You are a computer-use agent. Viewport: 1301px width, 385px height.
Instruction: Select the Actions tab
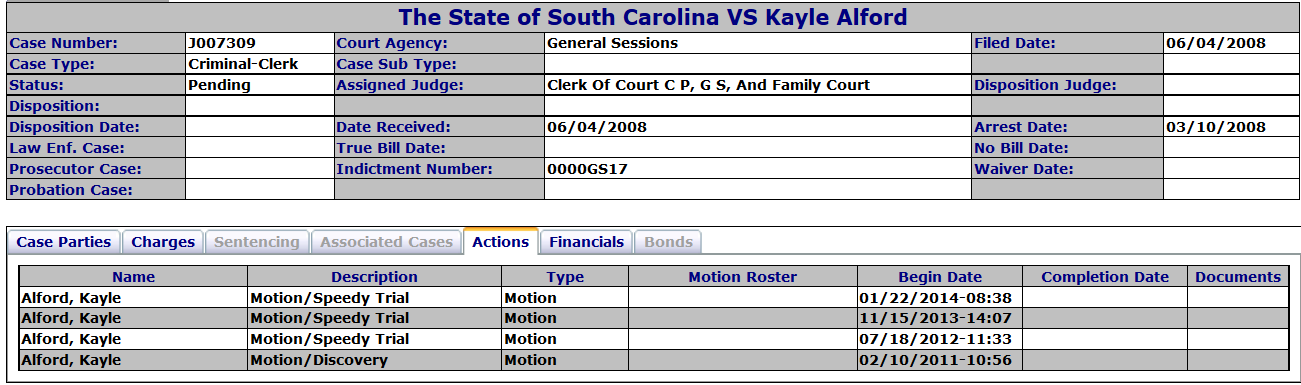500,241
